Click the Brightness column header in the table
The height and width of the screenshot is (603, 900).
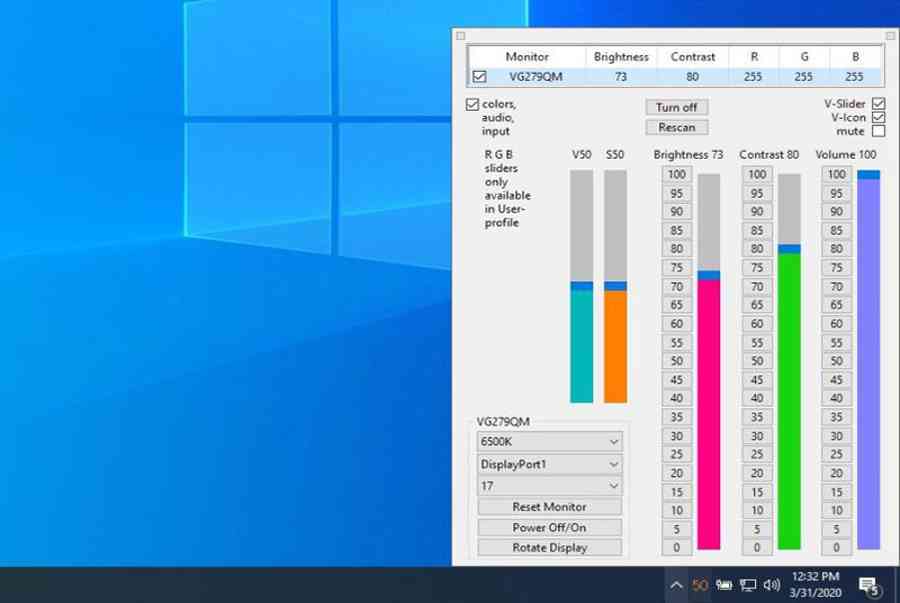[x=621, y=57]
